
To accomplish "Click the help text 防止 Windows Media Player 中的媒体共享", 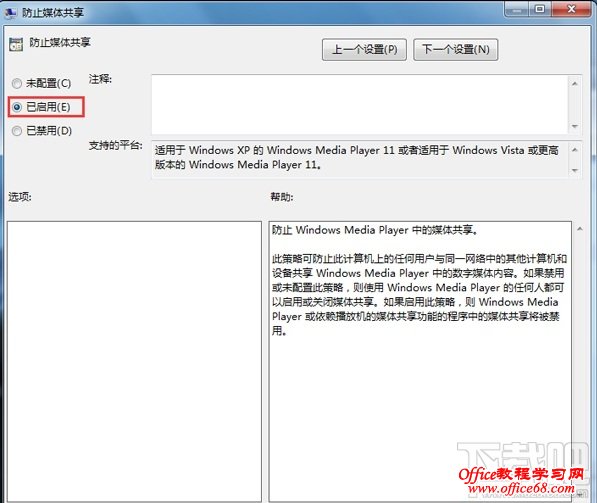I will pos(375,230).
